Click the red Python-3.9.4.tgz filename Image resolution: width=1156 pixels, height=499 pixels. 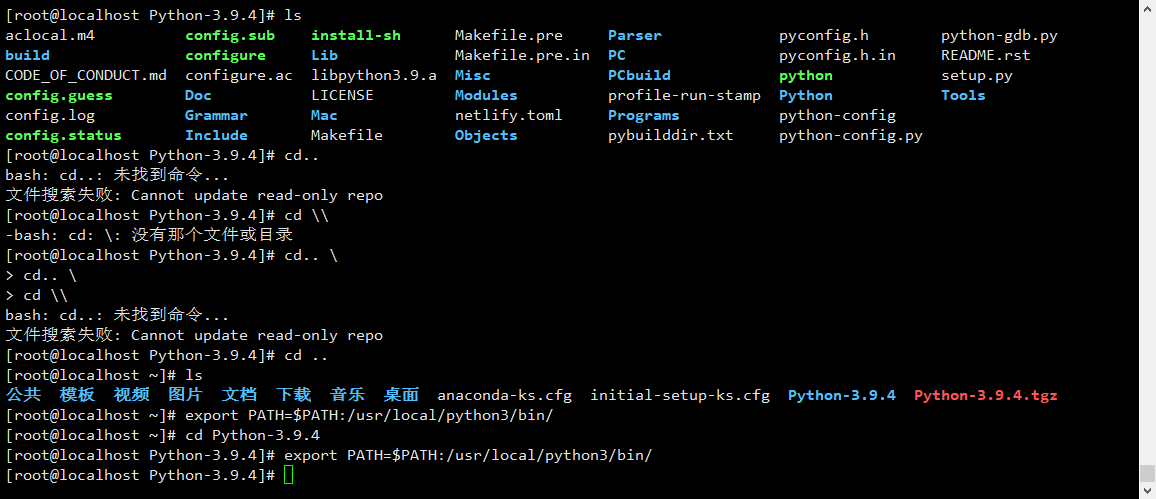click(986, 395)
